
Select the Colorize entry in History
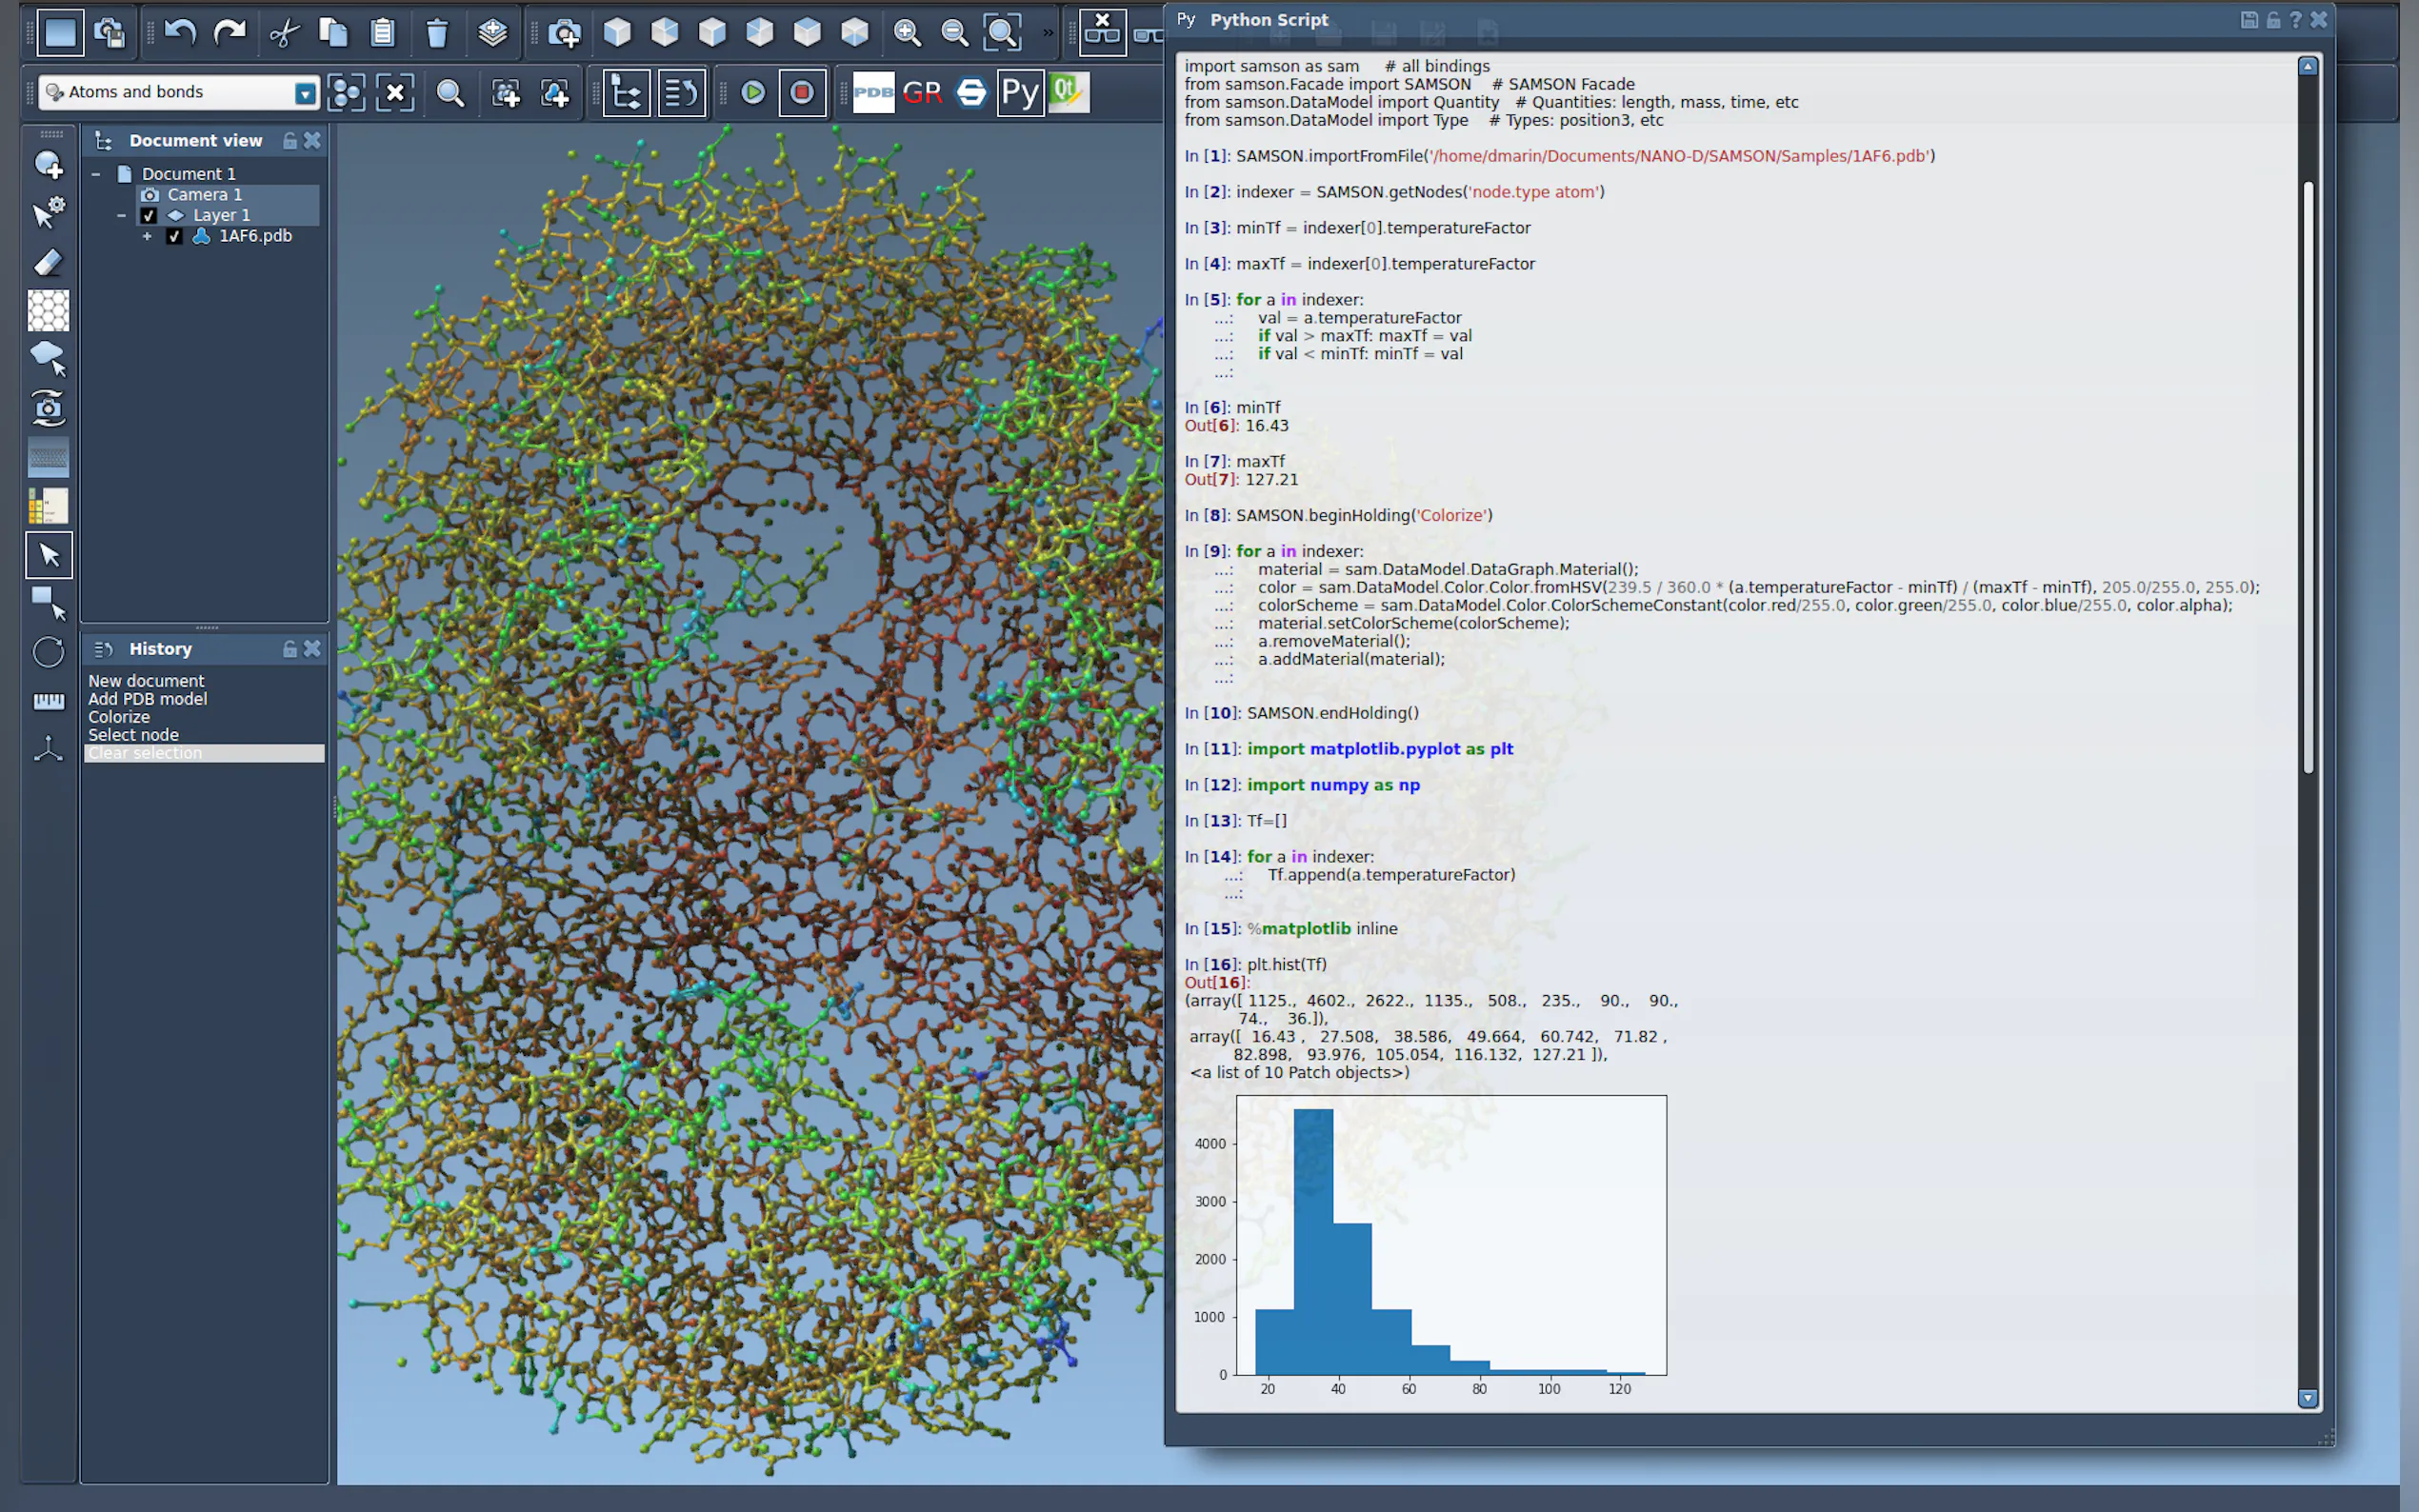pyautogui.click(x=119, y=717)
